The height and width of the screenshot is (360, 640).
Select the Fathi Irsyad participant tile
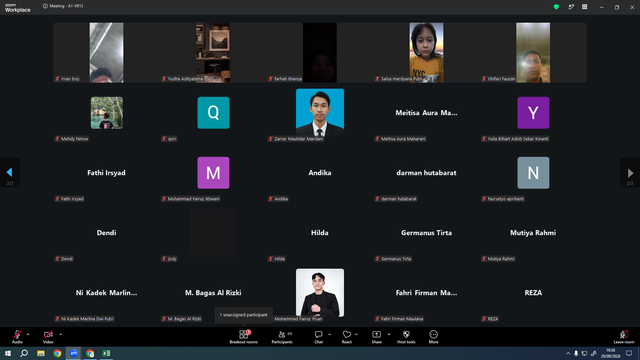click(x=107, y=173)
